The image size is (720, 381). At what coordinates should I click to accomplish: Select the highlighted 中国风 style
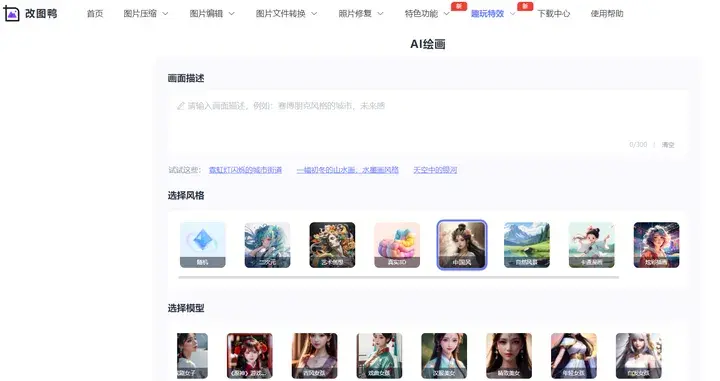[462, 245]
